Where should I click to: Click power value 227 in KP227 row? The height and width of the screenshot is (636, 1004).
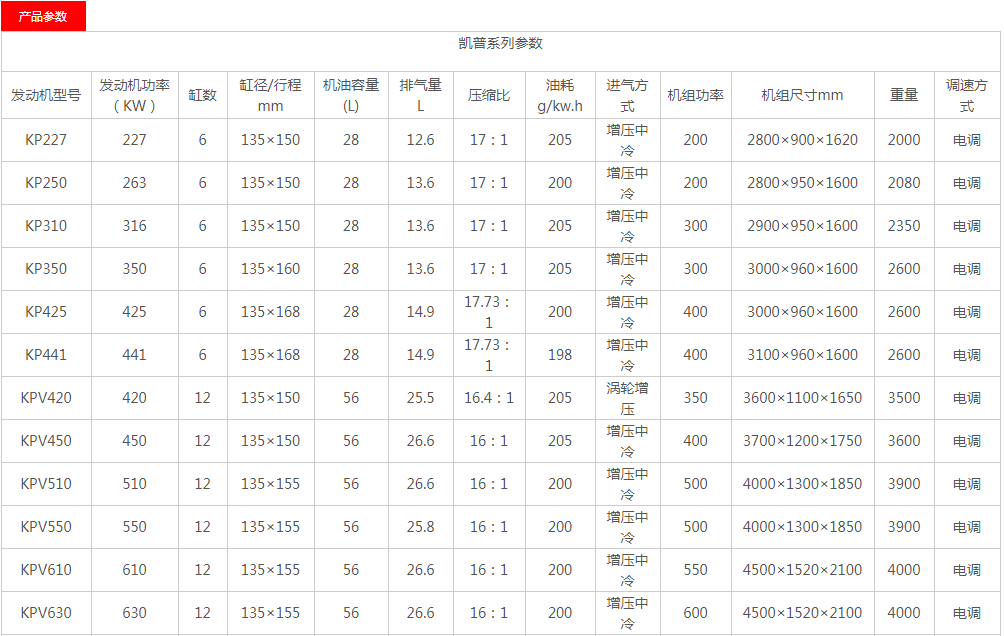[134, 140]
